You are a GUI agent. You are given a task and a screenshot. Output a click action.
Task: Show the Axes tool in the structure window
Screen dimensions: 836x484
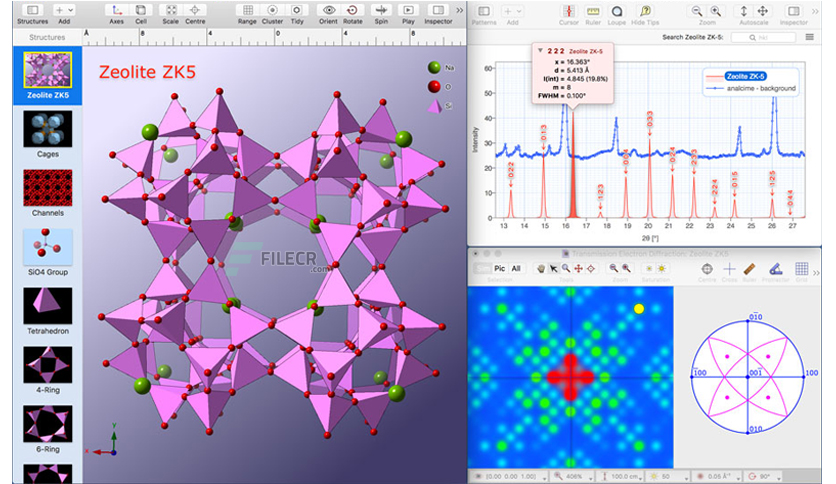click(x=116, y=10)
